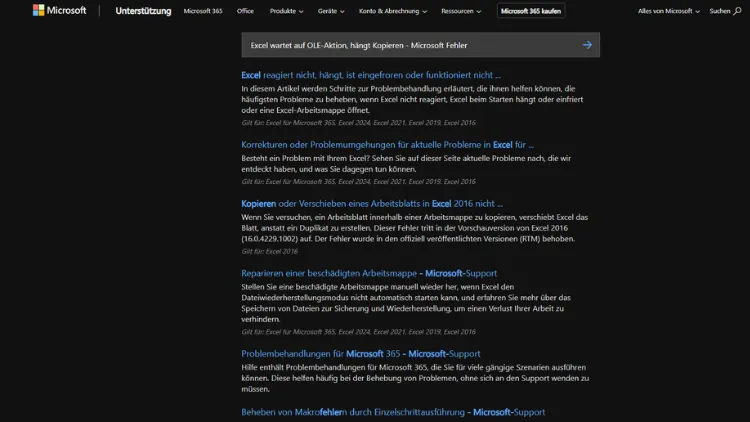Open 'Excel reagiert nicht, hängt' result

pyautogui.click(x=371, y=75)
